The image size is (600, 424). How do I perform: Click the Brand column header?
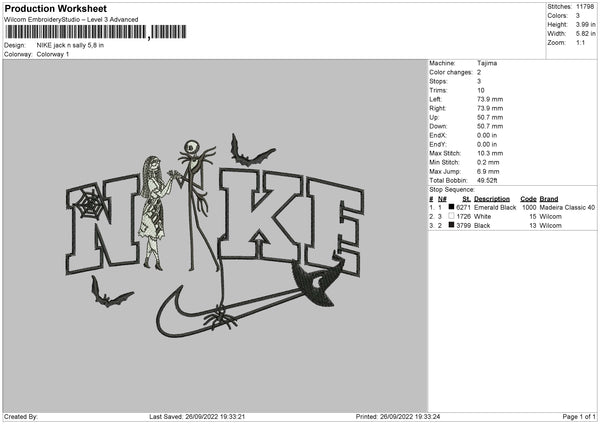coord(549,199)
